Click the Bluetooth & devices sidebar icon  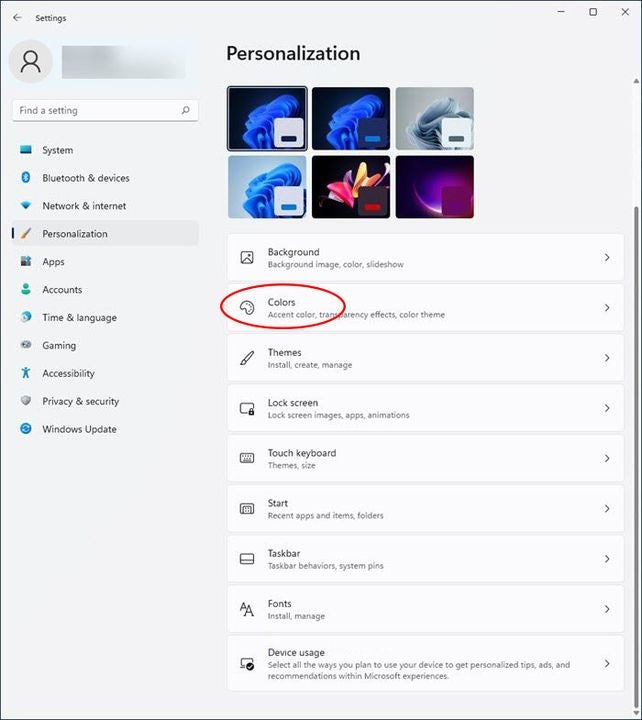[26, 177]
